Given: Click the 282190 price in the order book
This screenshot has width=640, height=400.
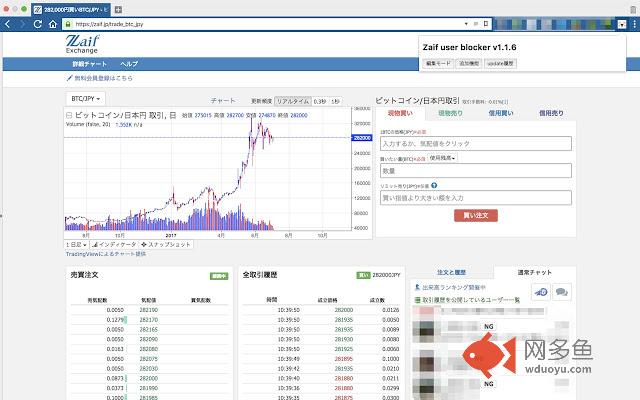Looking at the screenshot, I should 149,310.
